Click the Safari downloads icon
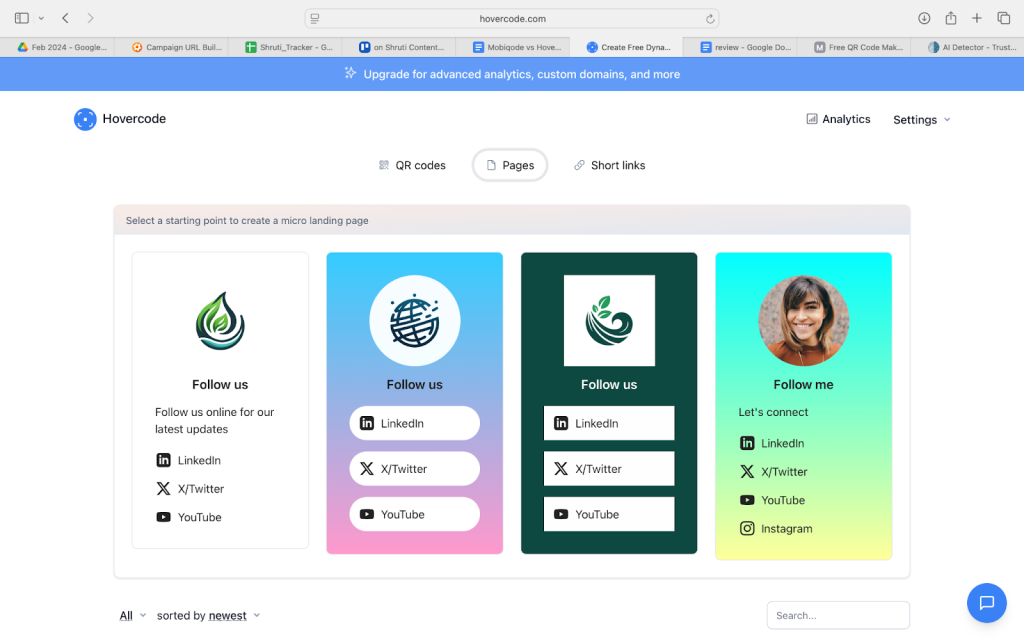The image size is (1024, 640). [924, 18]
